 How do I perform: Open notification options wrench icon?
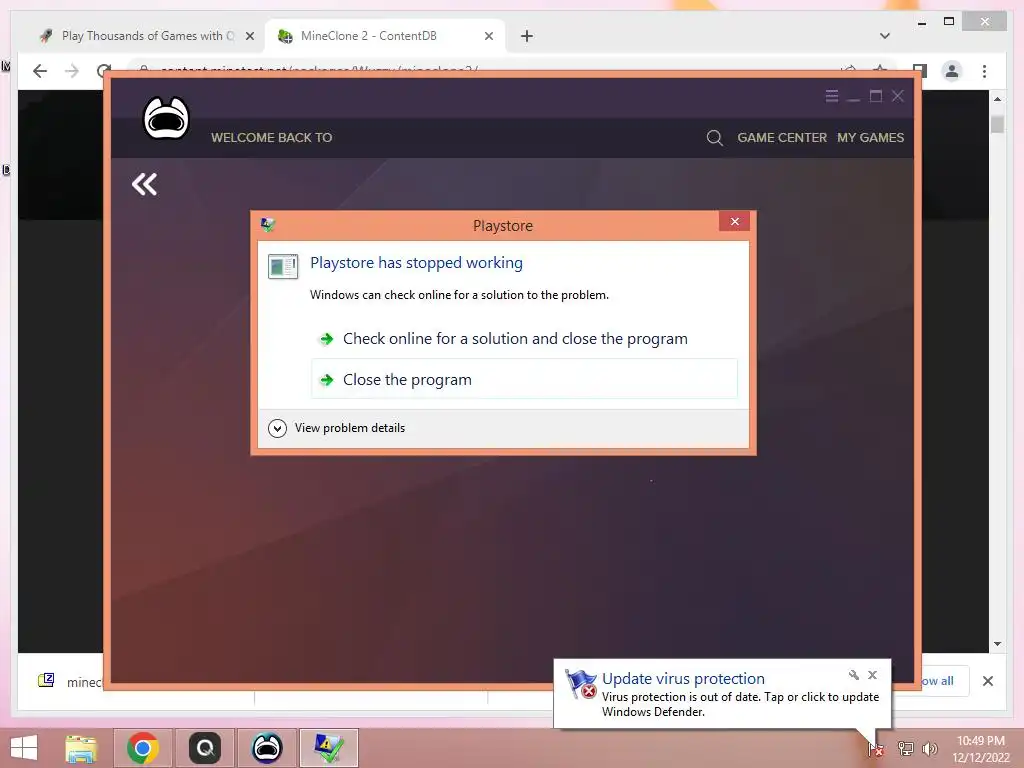pos(854,675)
